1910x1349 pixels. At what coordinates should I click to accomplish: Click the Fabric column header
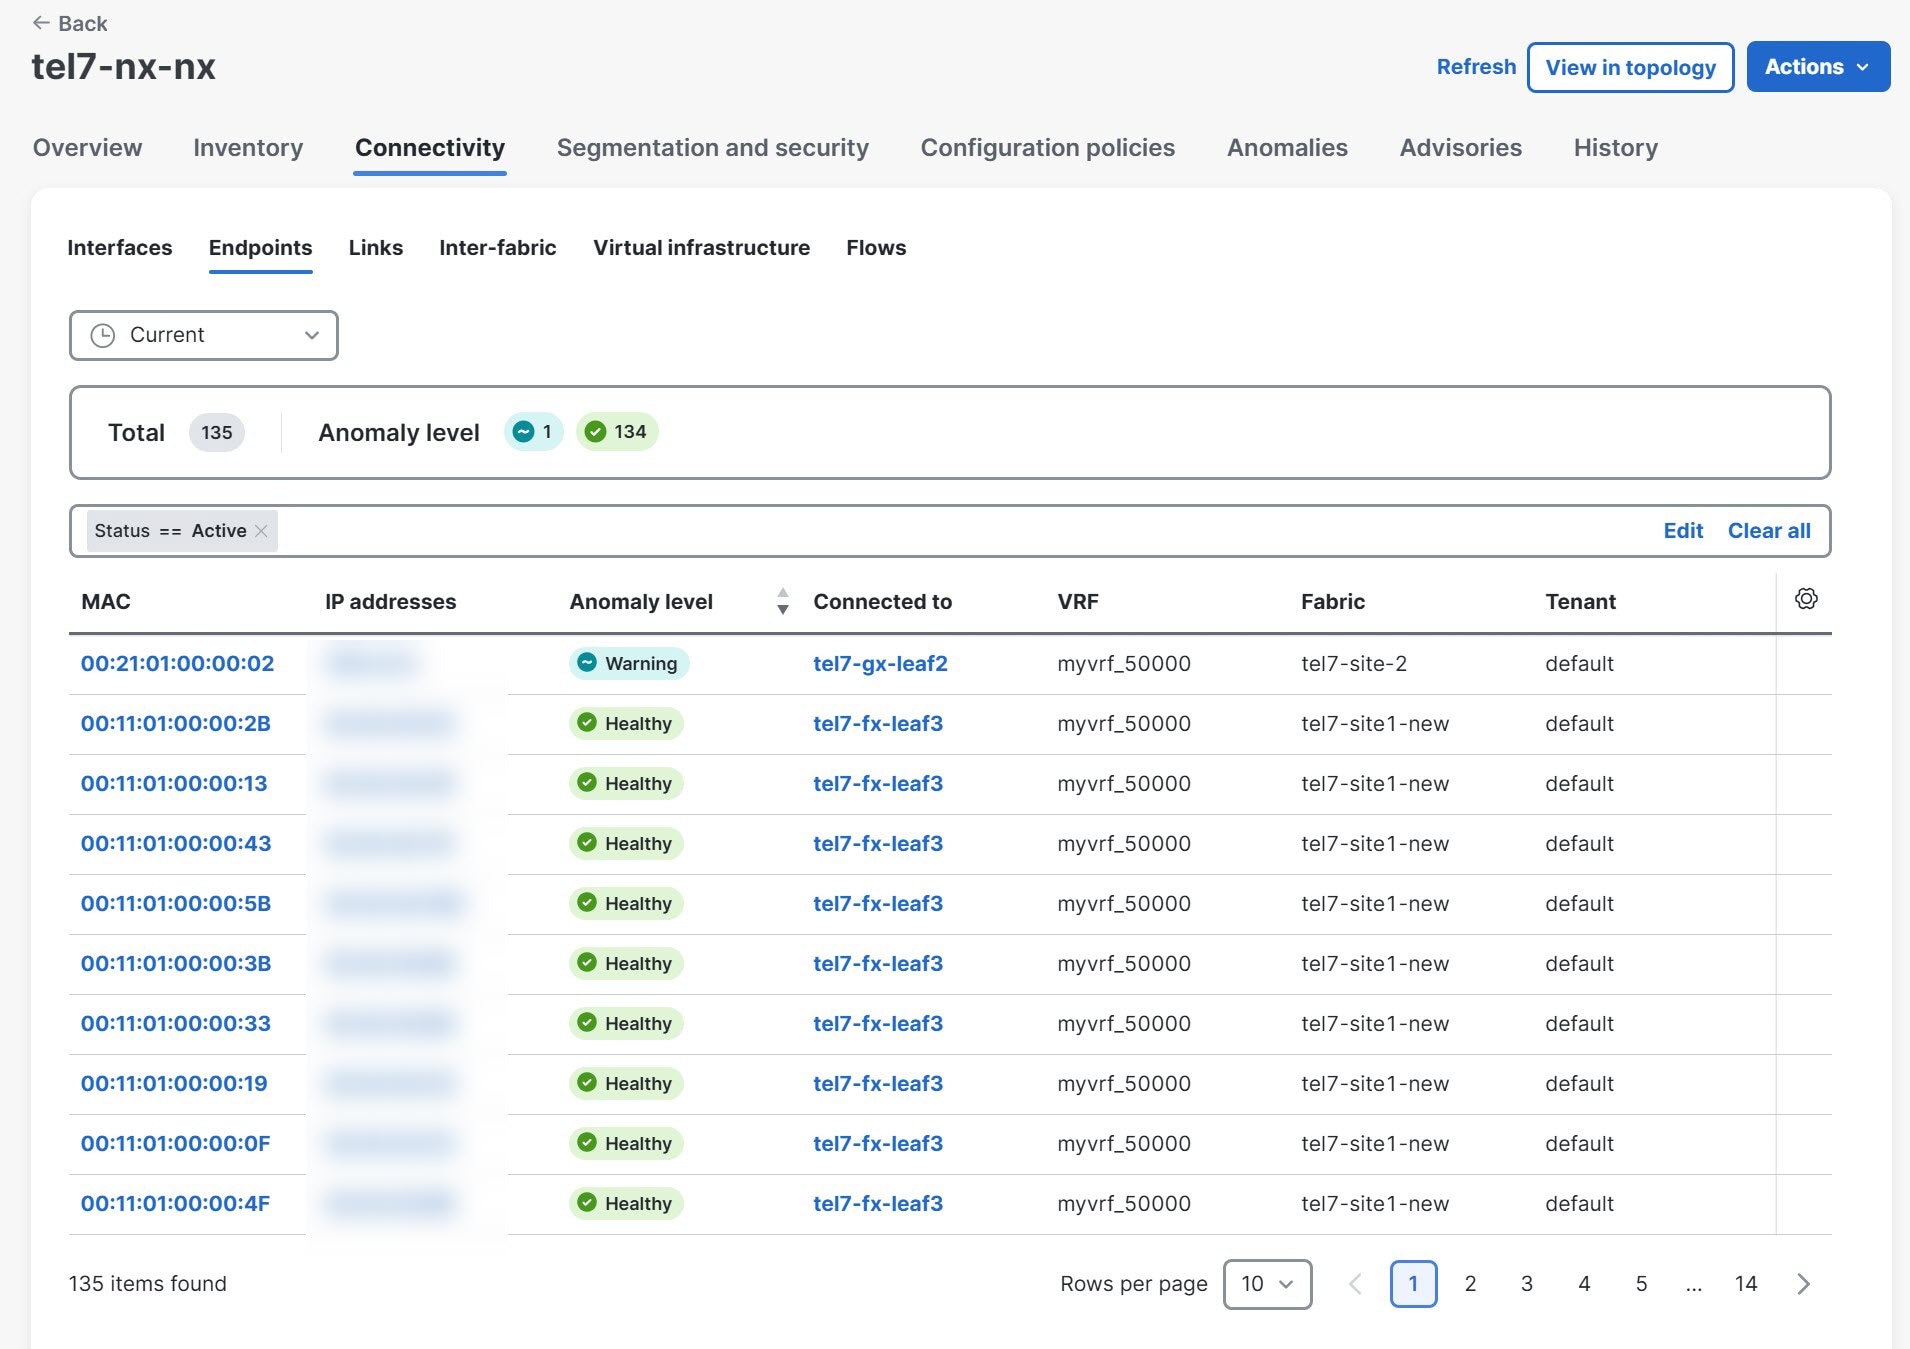[x=1333, y=602]
